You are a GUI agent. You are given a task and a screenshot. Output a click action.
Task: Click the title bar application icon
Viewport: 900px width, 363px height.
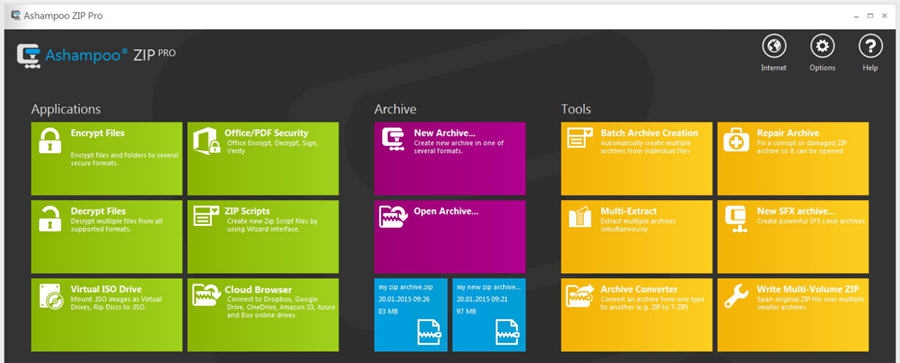point(16,16)
